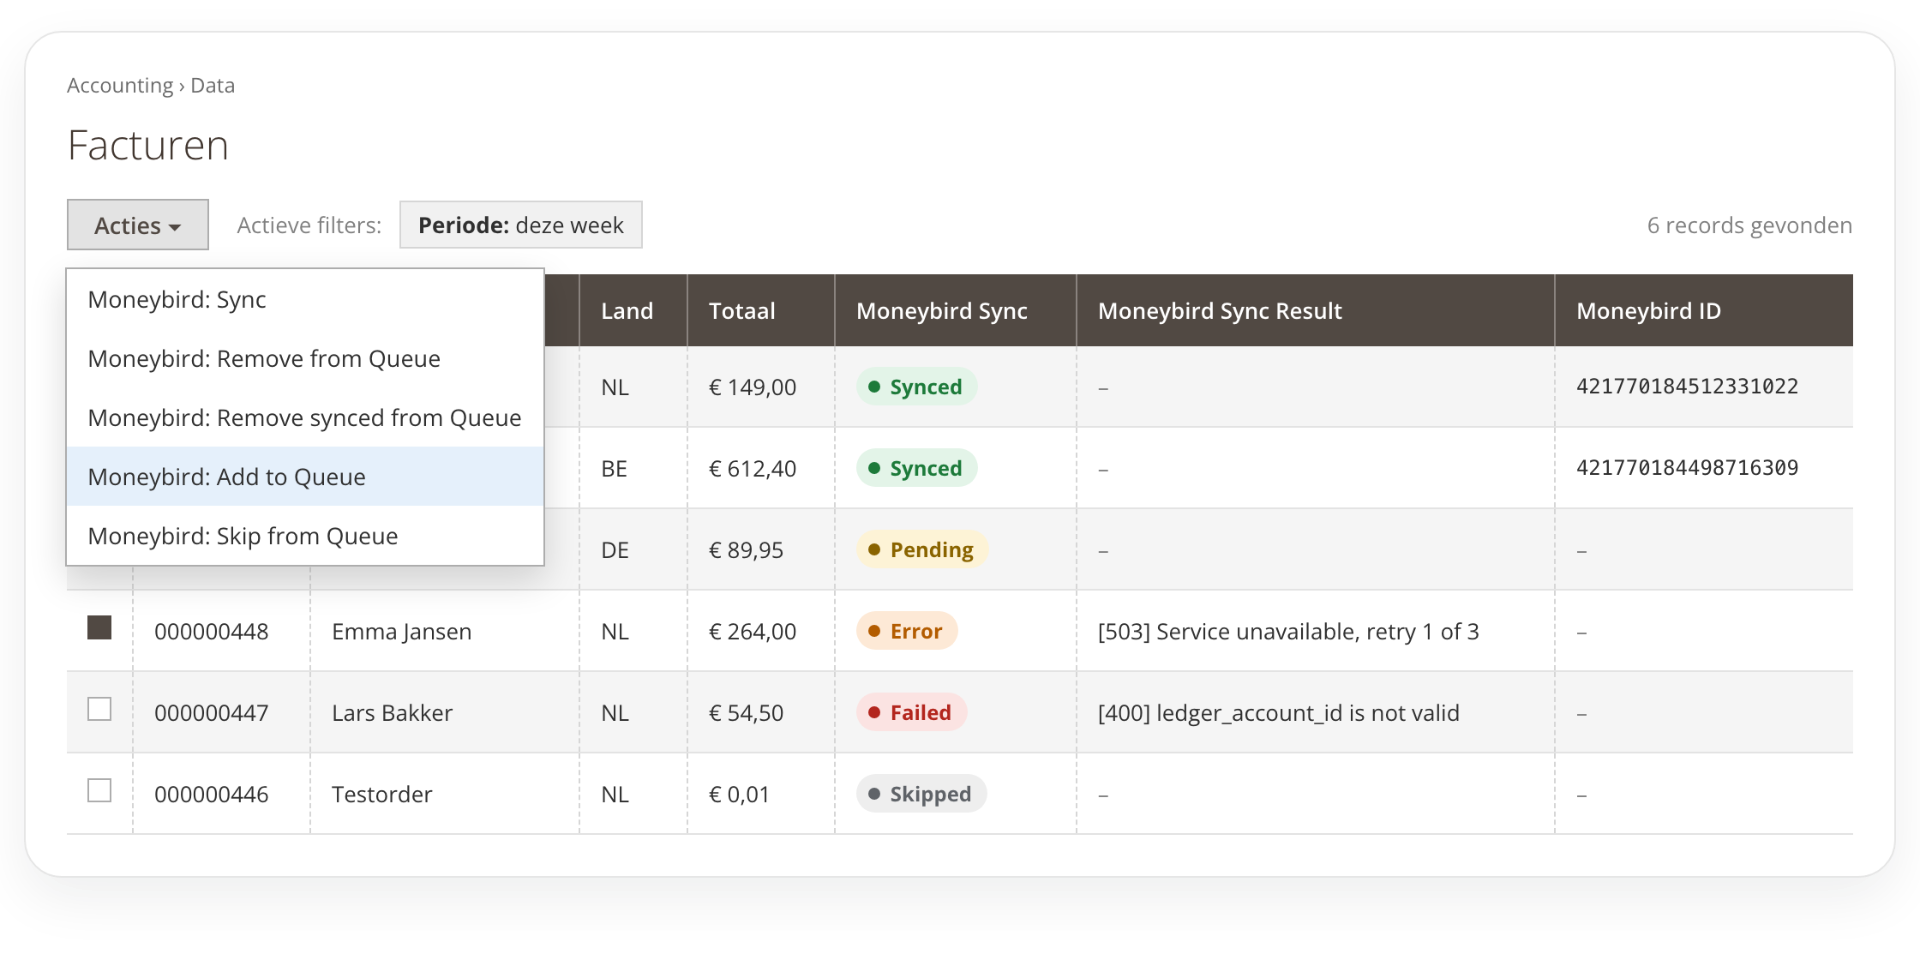Screen dimensions: 1920x960
Task: Sort by the Moneybird Sync column header
Action: click(x=956, y=311)
